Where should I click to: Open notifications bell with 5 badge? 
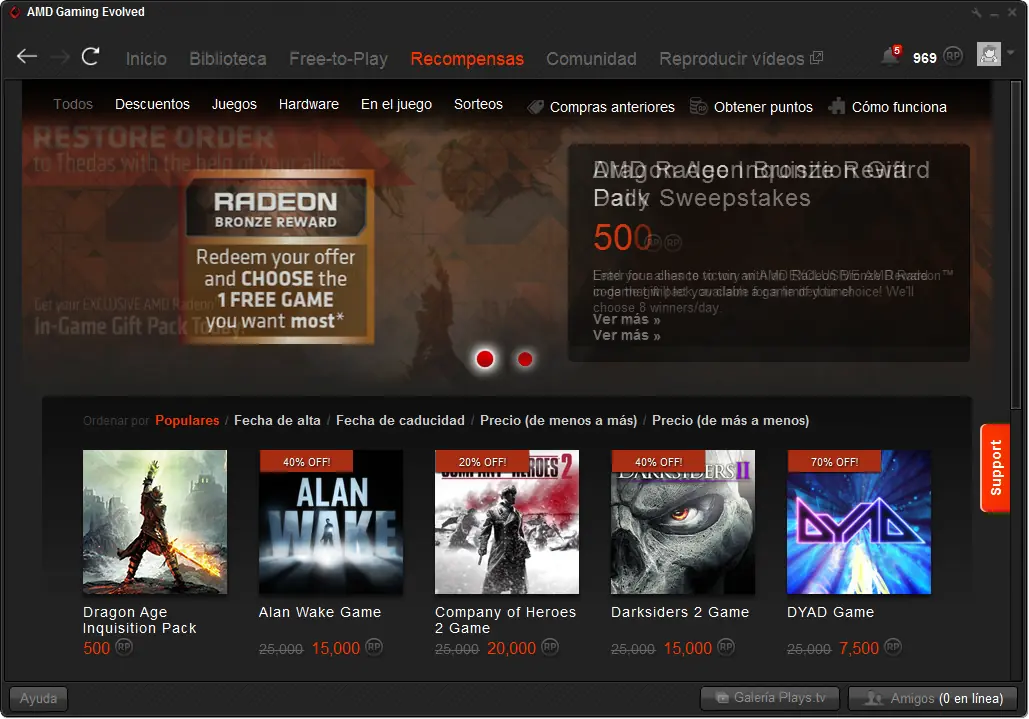pos(891,55)
